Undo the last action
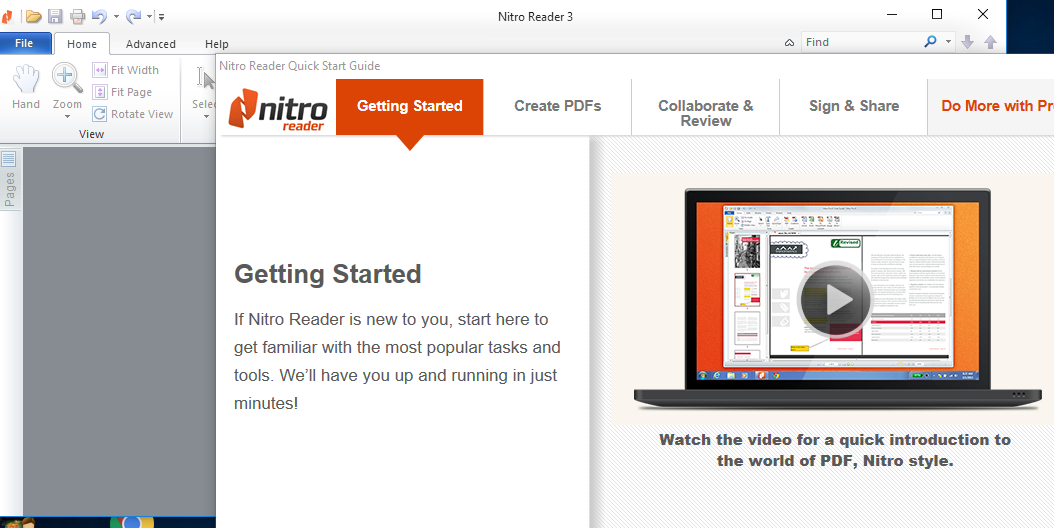The height and width of the screenshot is (528, 1054). click(x=99, y=16)
